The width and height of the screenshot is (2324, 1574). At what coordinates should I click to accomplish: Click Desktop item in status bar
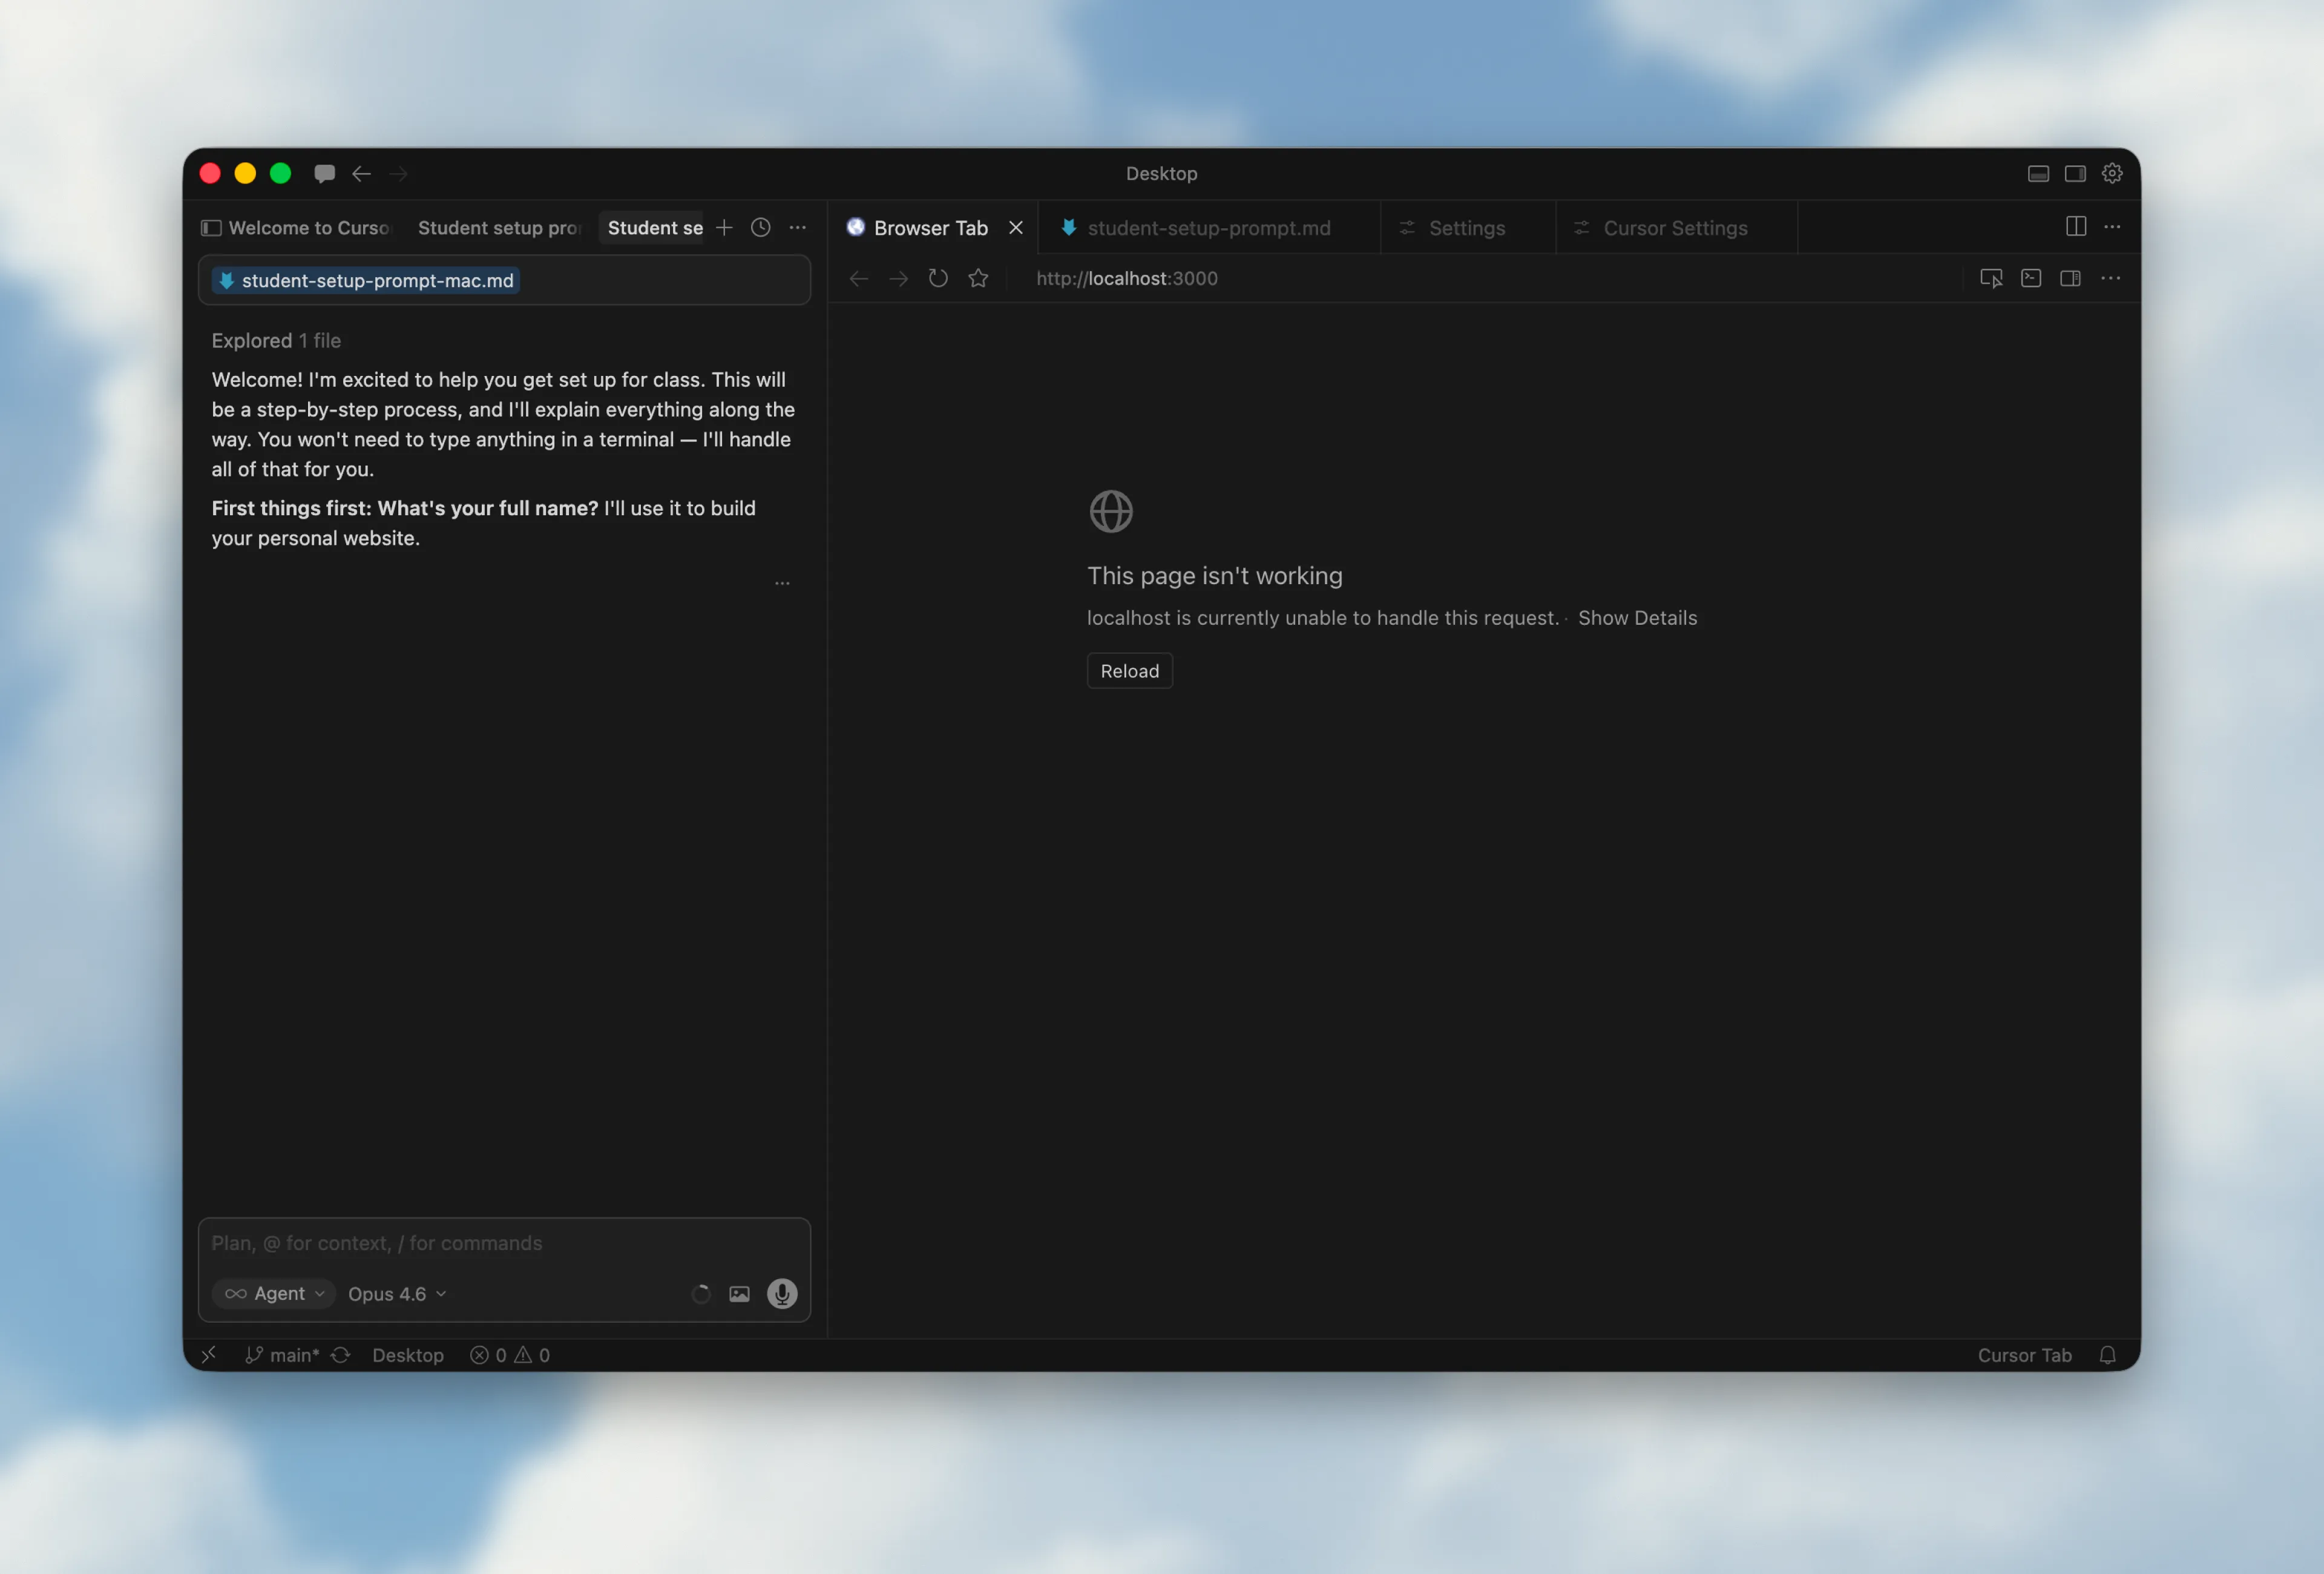pyautogui.click(x=408, y=1355)
